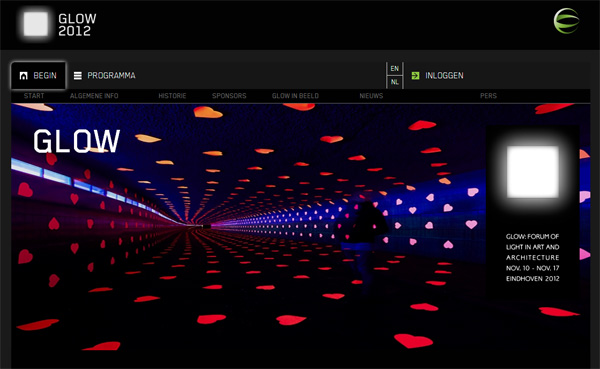
Task: Open GLOW IN BEELD section
Action: pyautogui.click(x=295, y=96)
